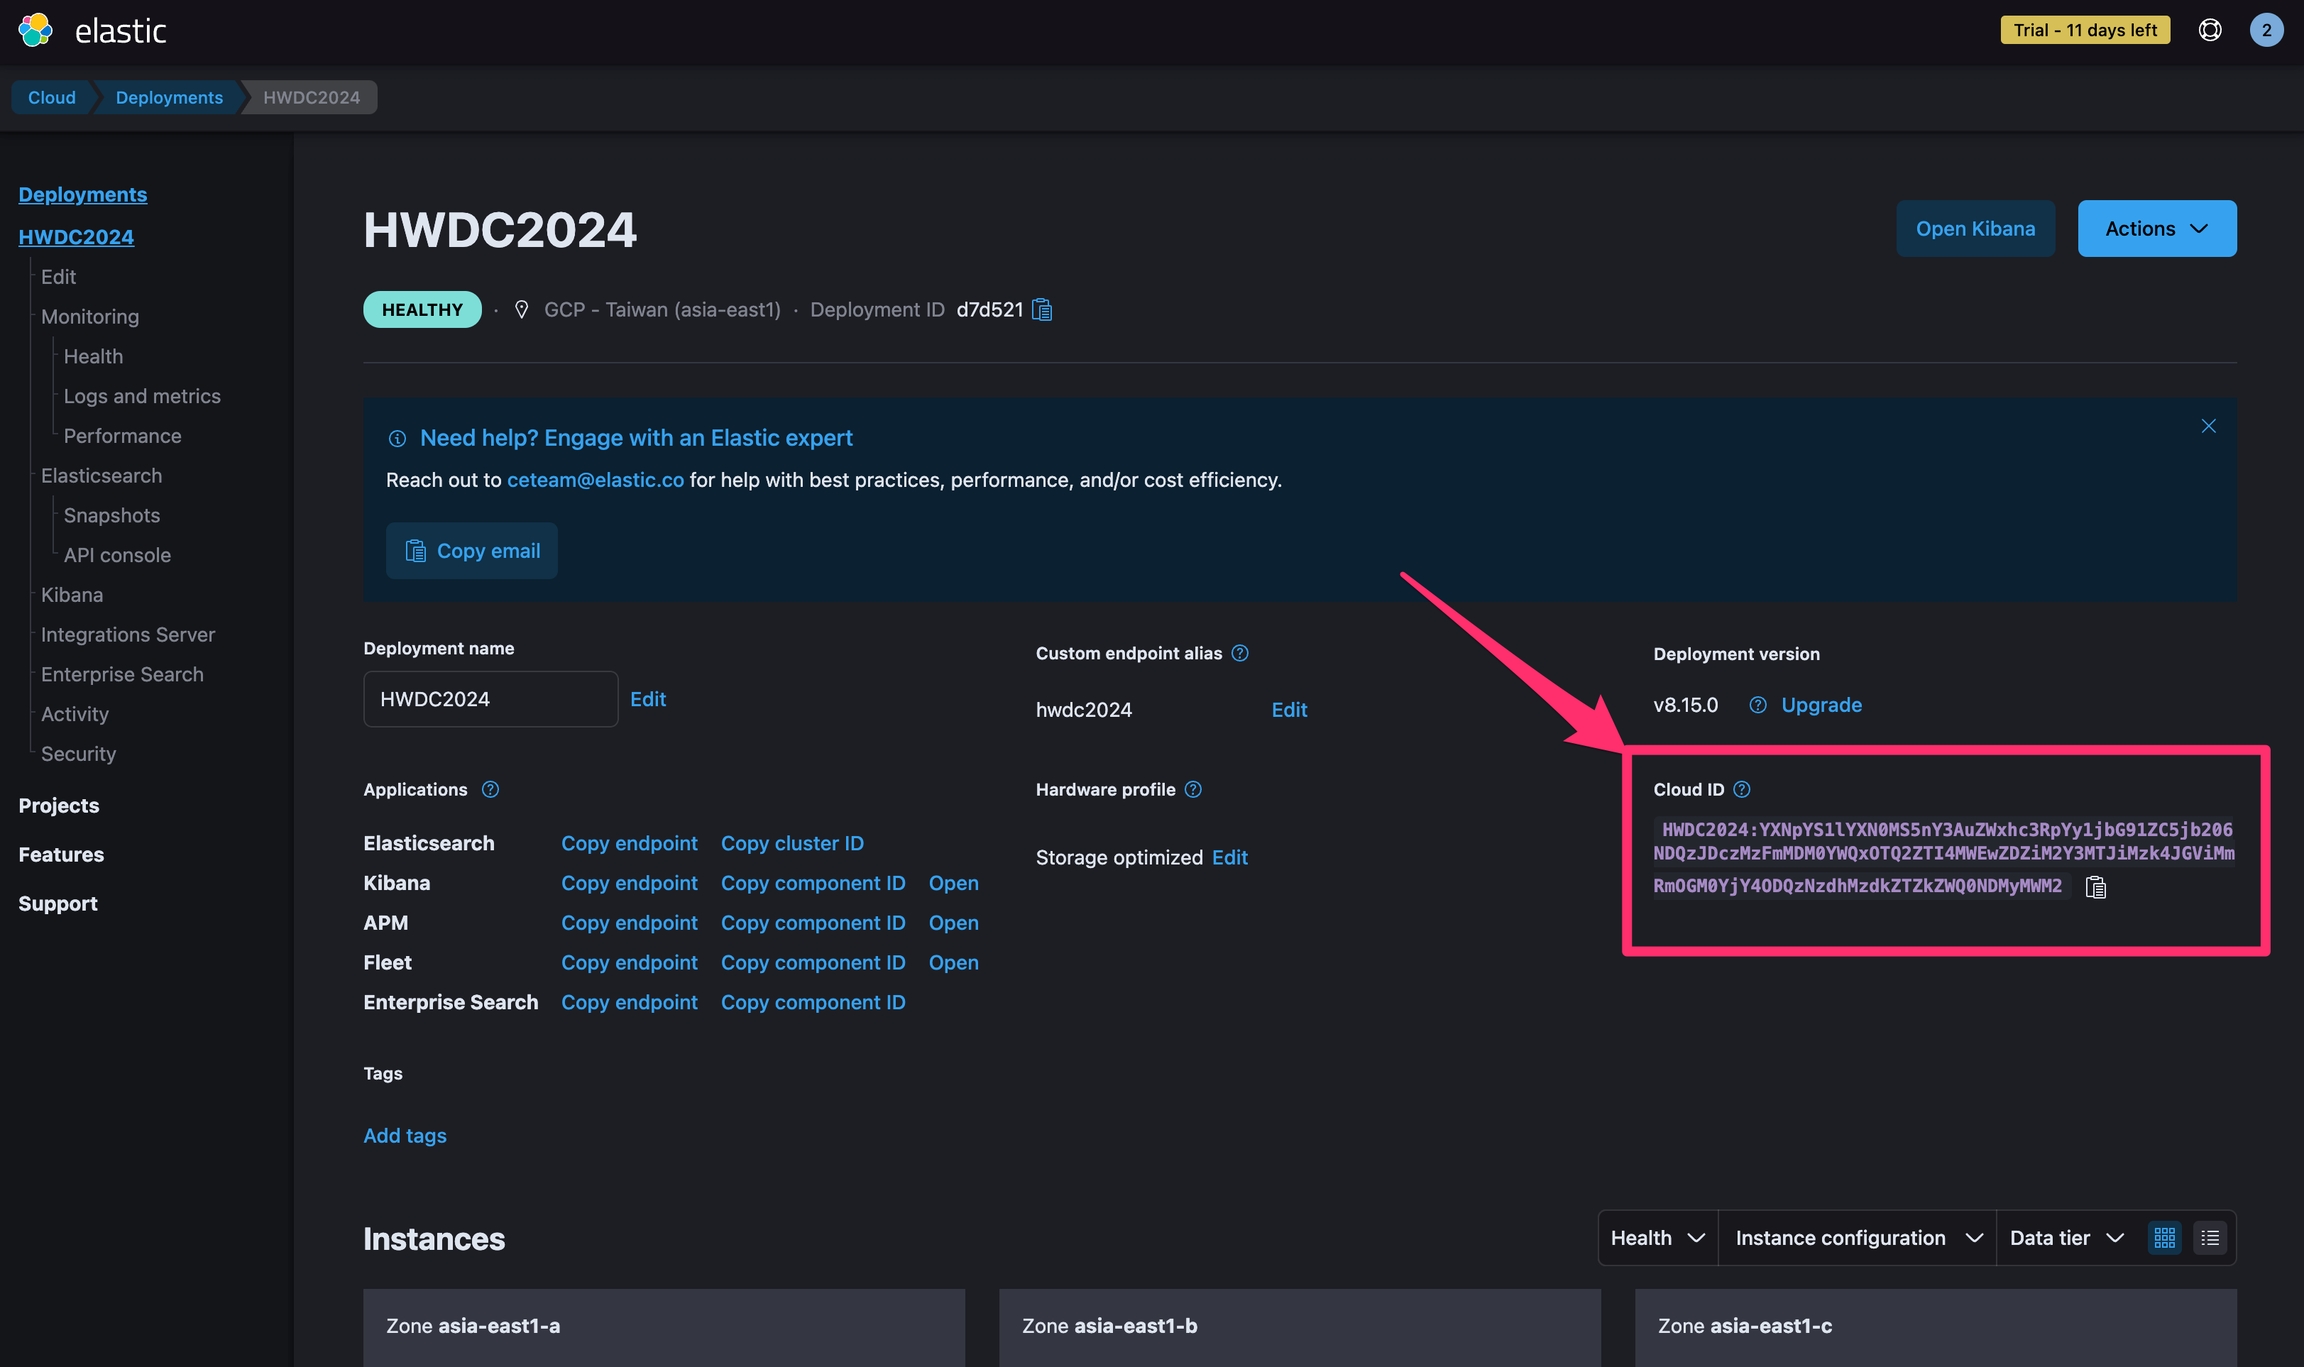Open Monitoring in sidebar
This screenshot has width=2304, height=1367.
coord(90,316)
